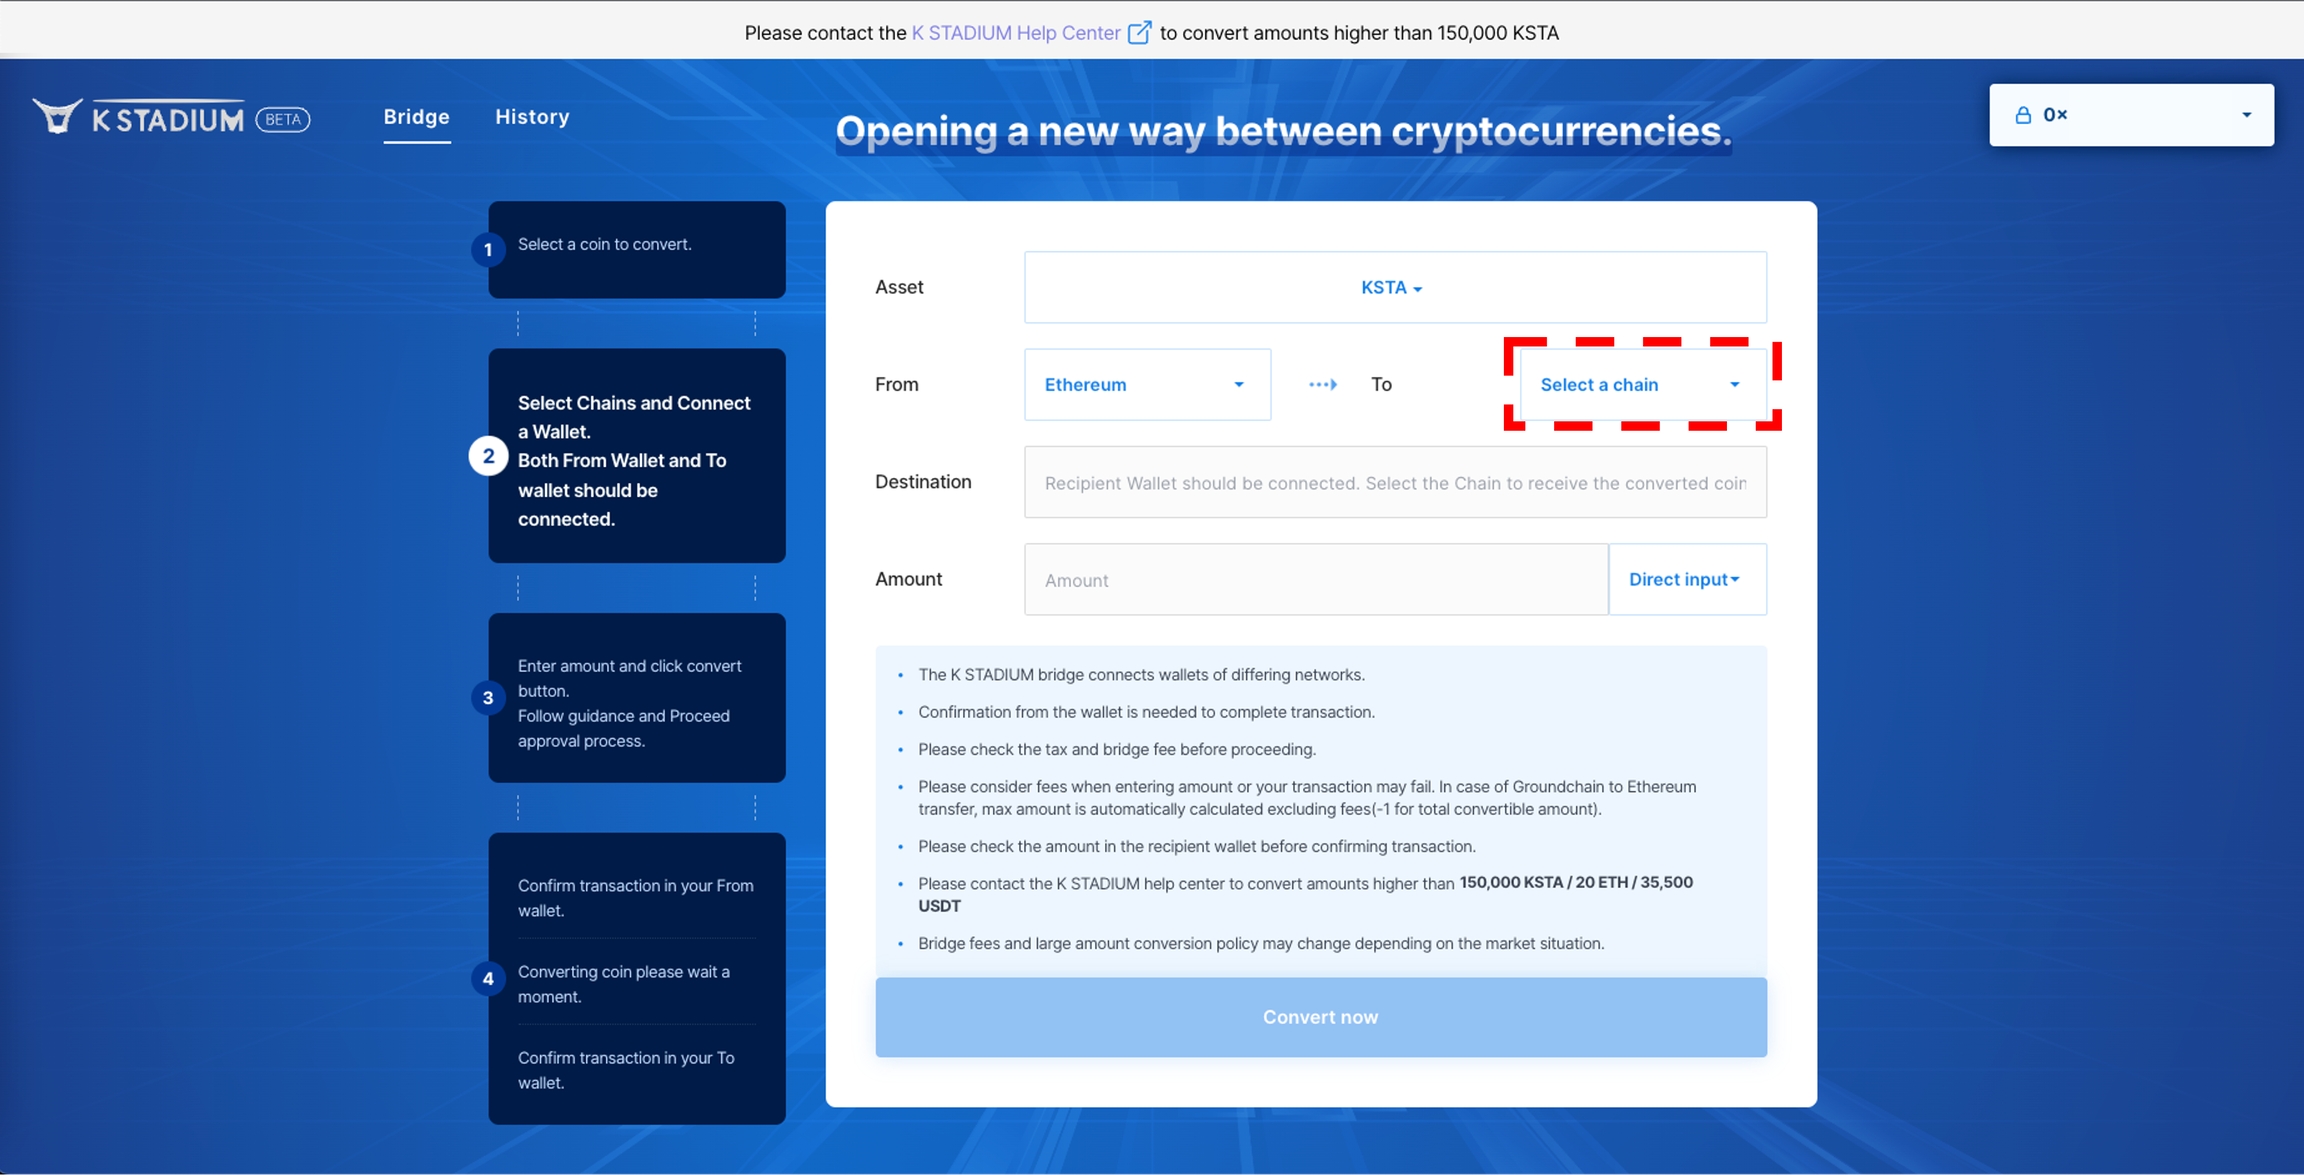Click the 'Opening a new way between cryptocurrencies.' headline
Image resolution: width=2304 pixels, height=1175 pixels.
(1283, 131)
